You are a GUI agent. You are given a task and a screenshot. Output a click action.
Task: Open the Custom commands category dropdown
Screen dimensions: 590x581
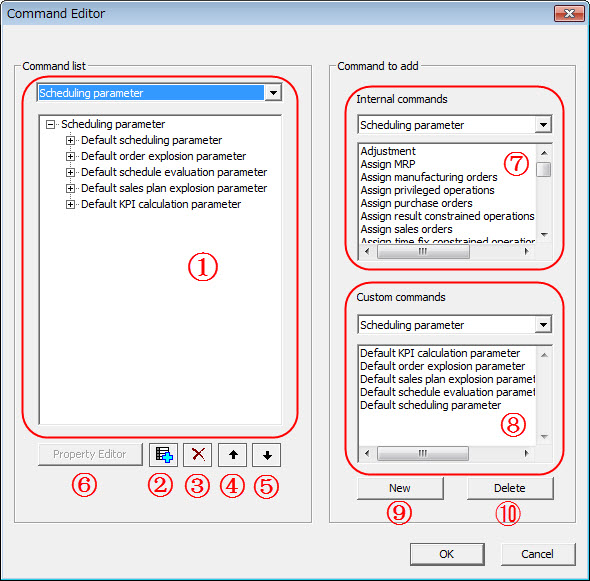(x=543, y=324)
